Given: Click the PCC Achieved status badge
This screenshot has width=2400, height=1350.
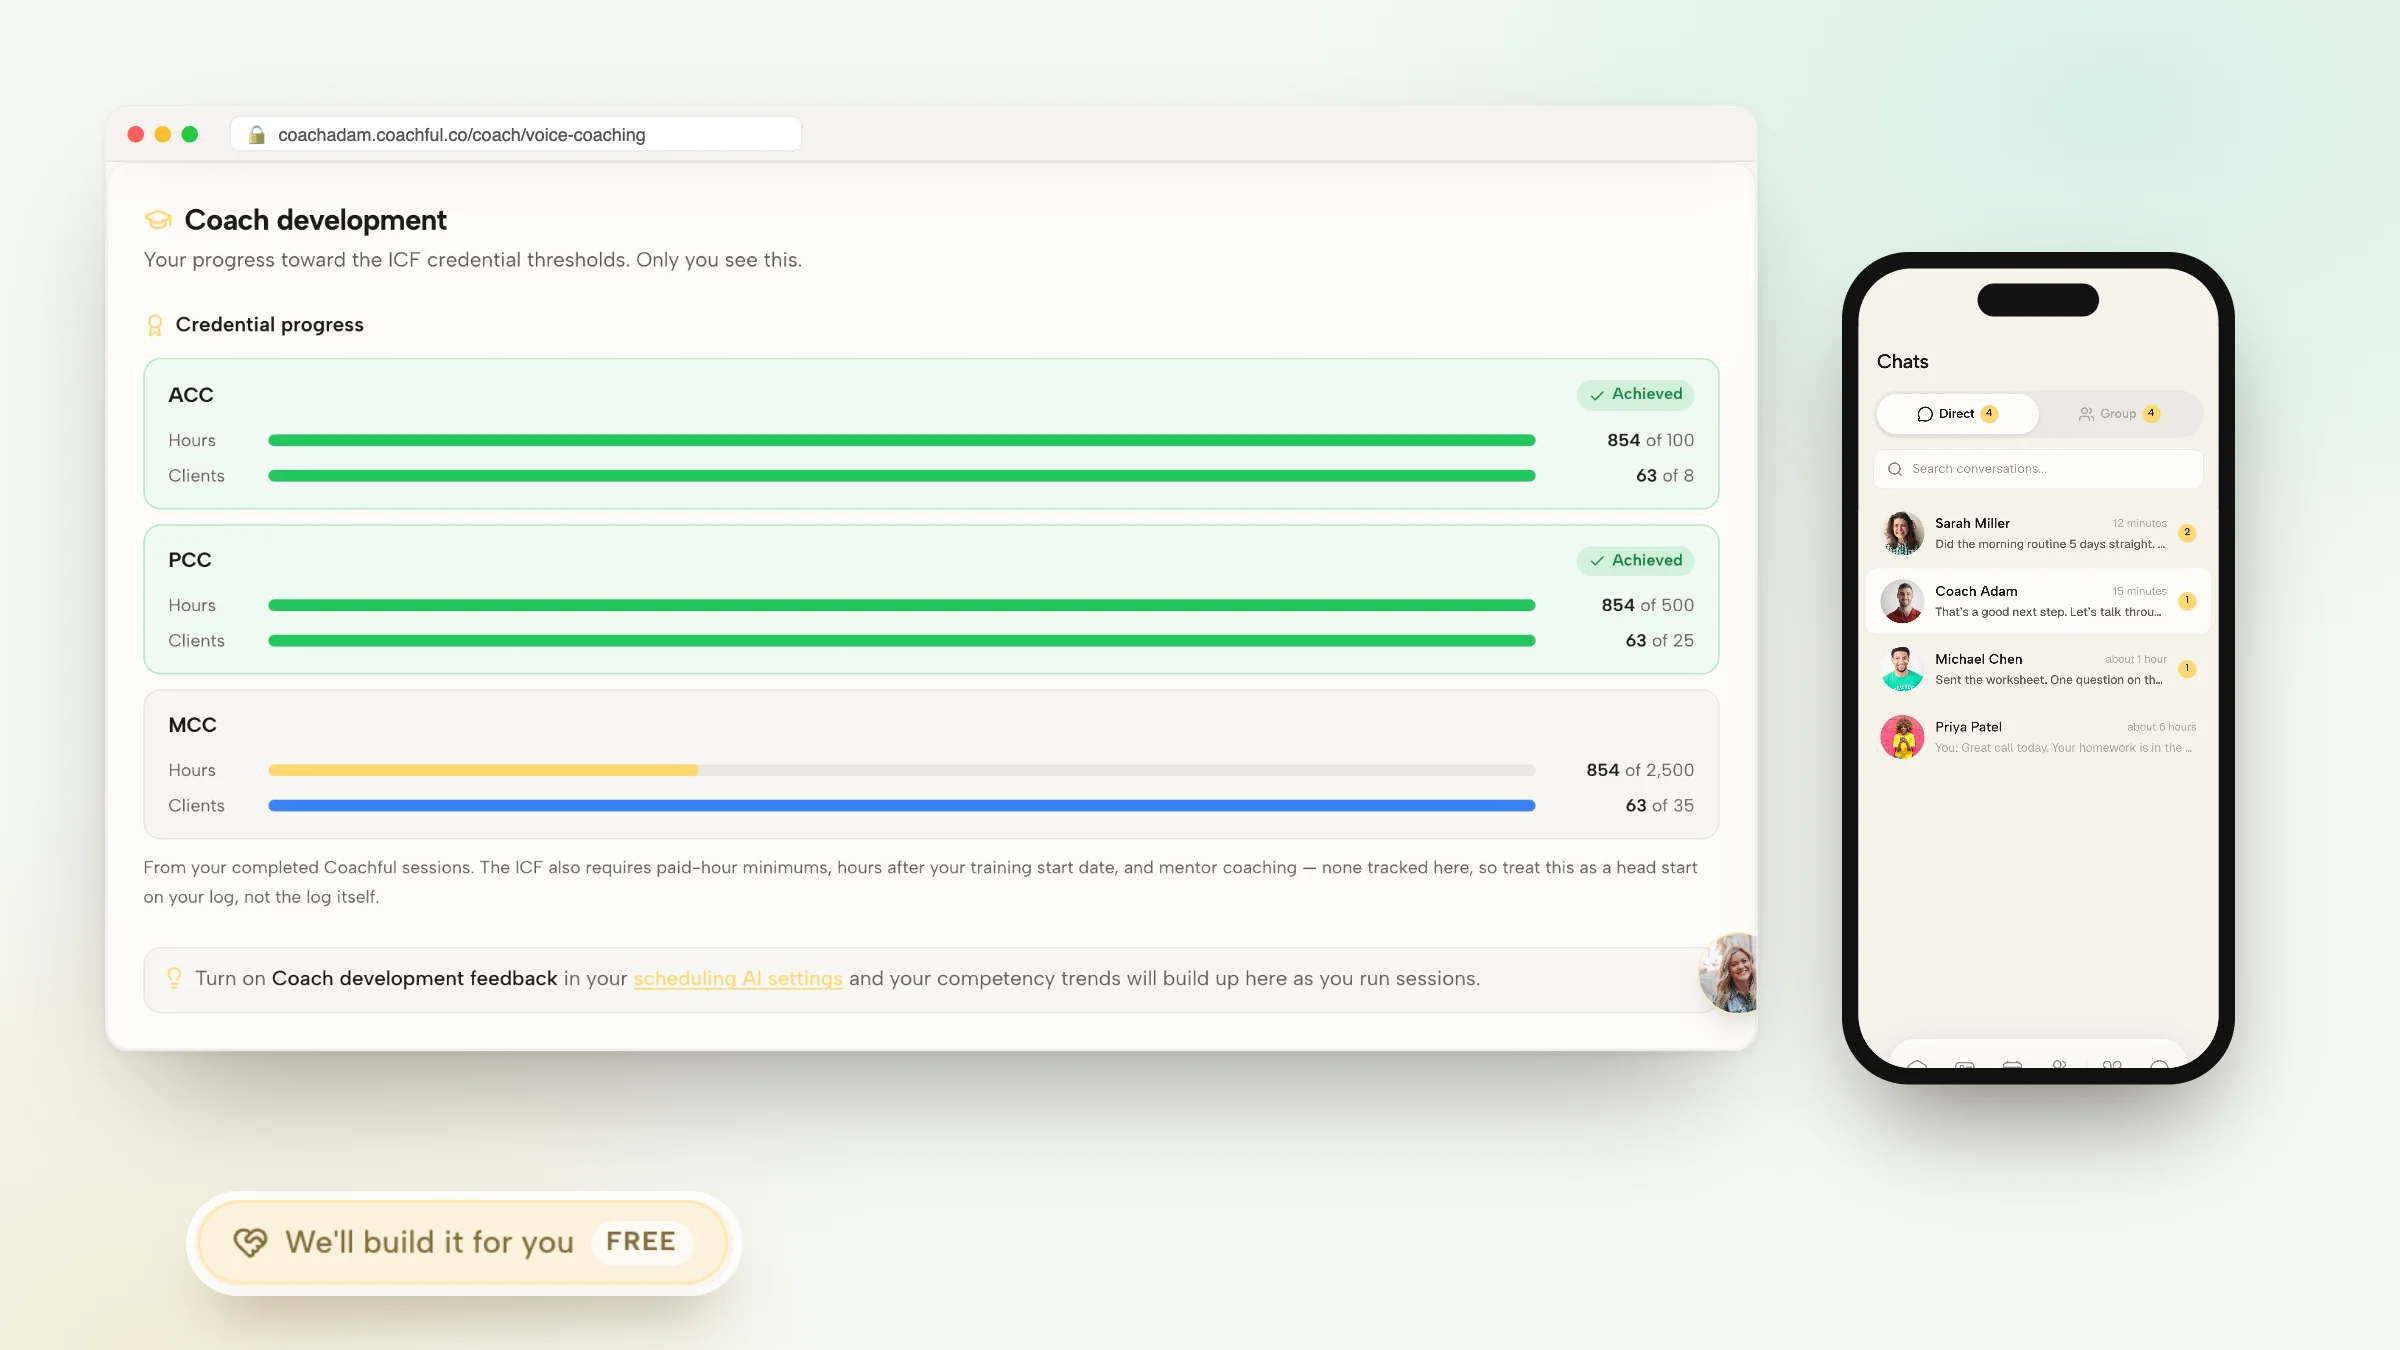Looking at the screenshot, I should [1636, 560].
